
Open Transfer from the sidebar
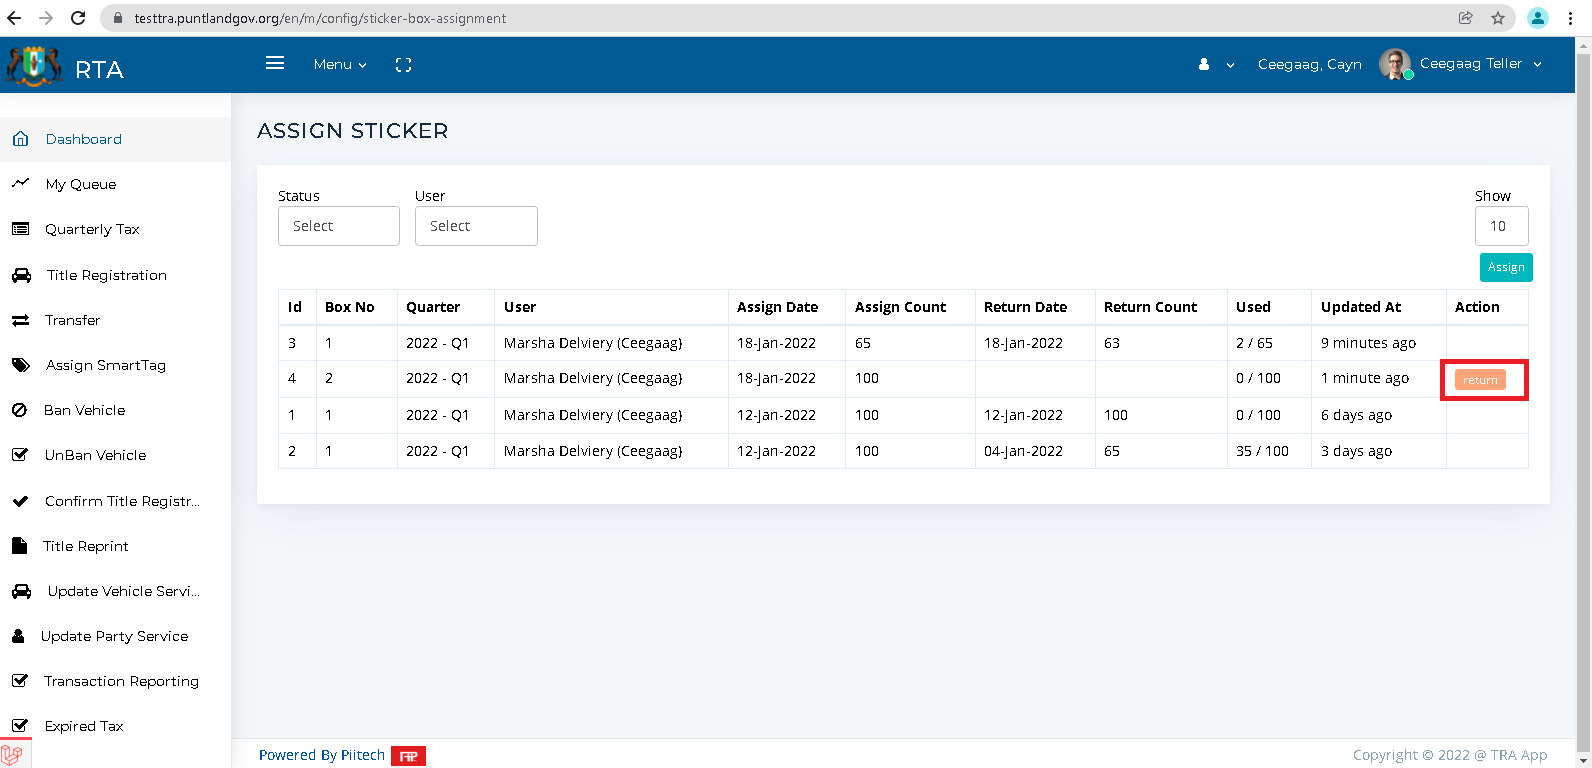tap(72, 320)
